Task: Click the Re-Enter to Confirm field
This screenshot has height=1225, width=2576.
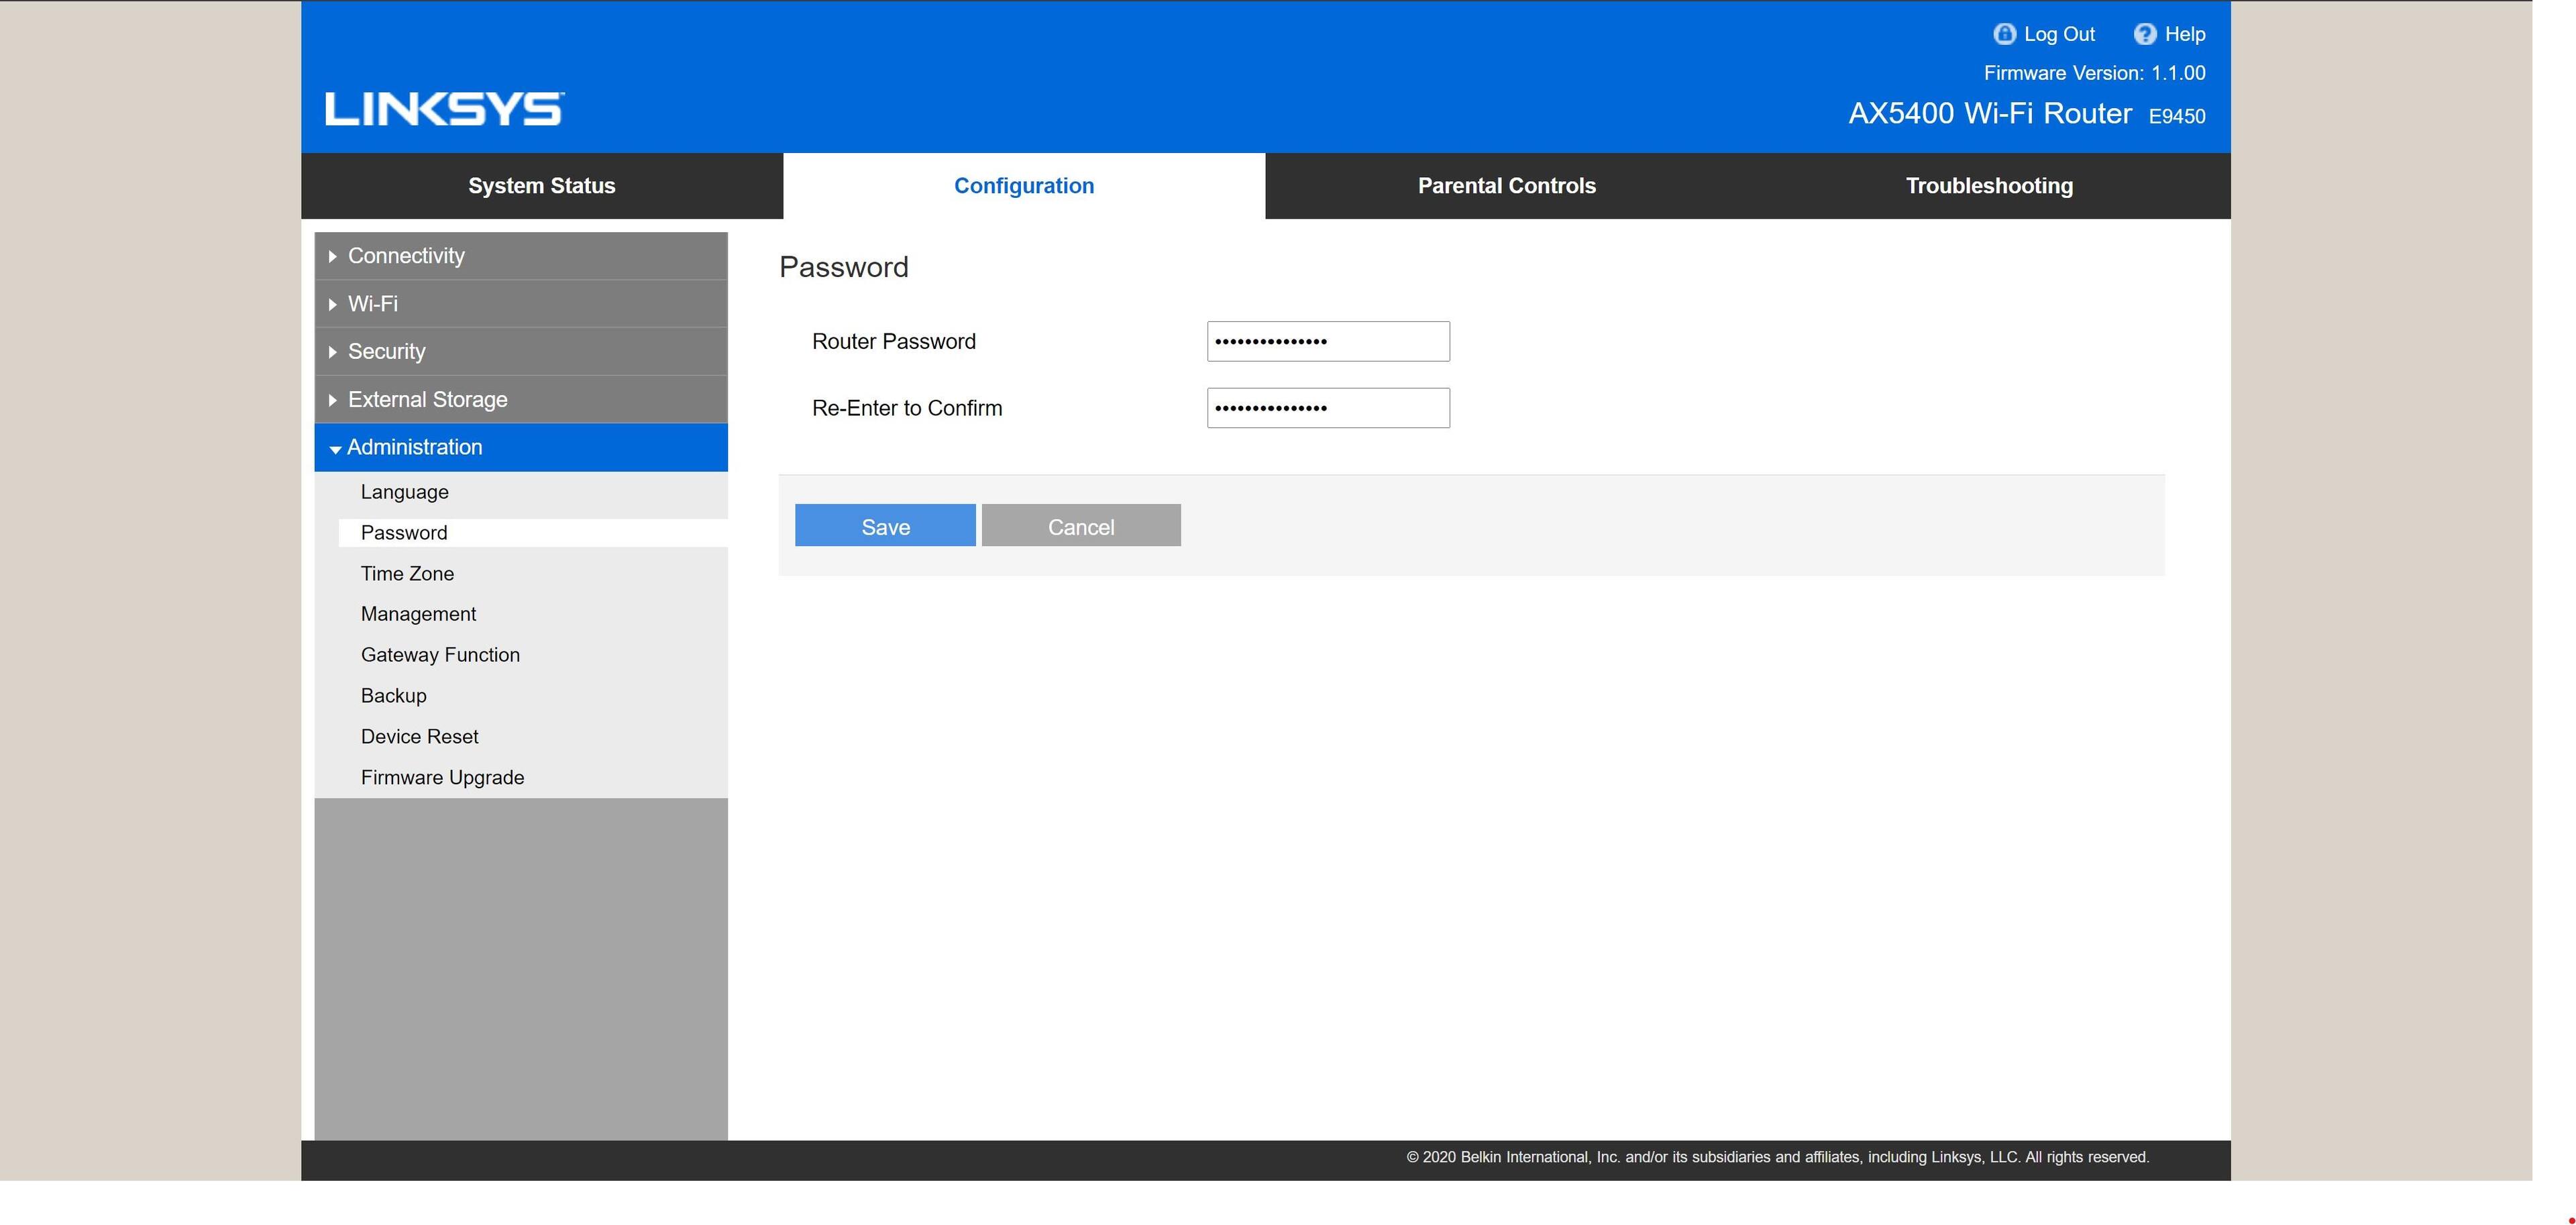Action: 1327,408
